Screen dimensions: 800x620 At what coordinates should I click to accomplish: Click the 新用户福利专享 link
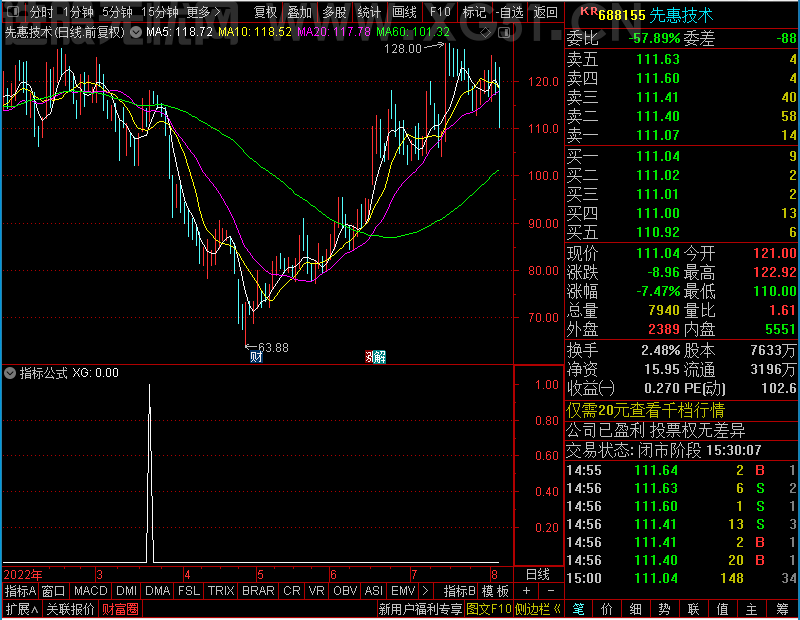click(x=420, y=609)
